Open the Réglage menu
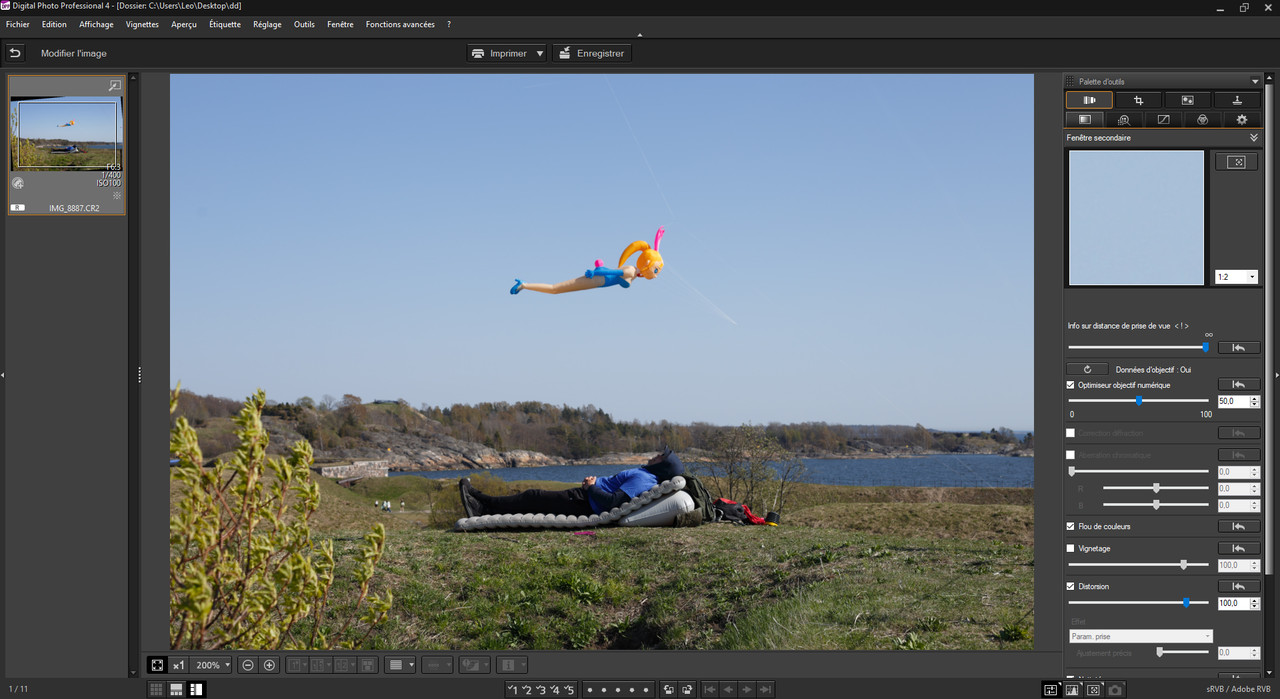The width and height of the screenshot is (1280, 699). (267, 24)
